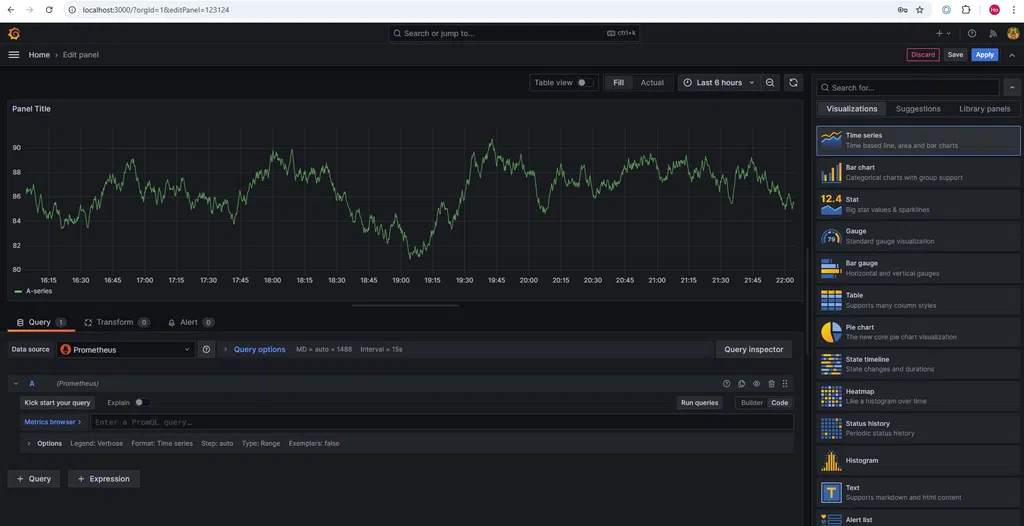Collapse visualization picker chevron beside search
1024x526 pixels.
[1012, 88]
